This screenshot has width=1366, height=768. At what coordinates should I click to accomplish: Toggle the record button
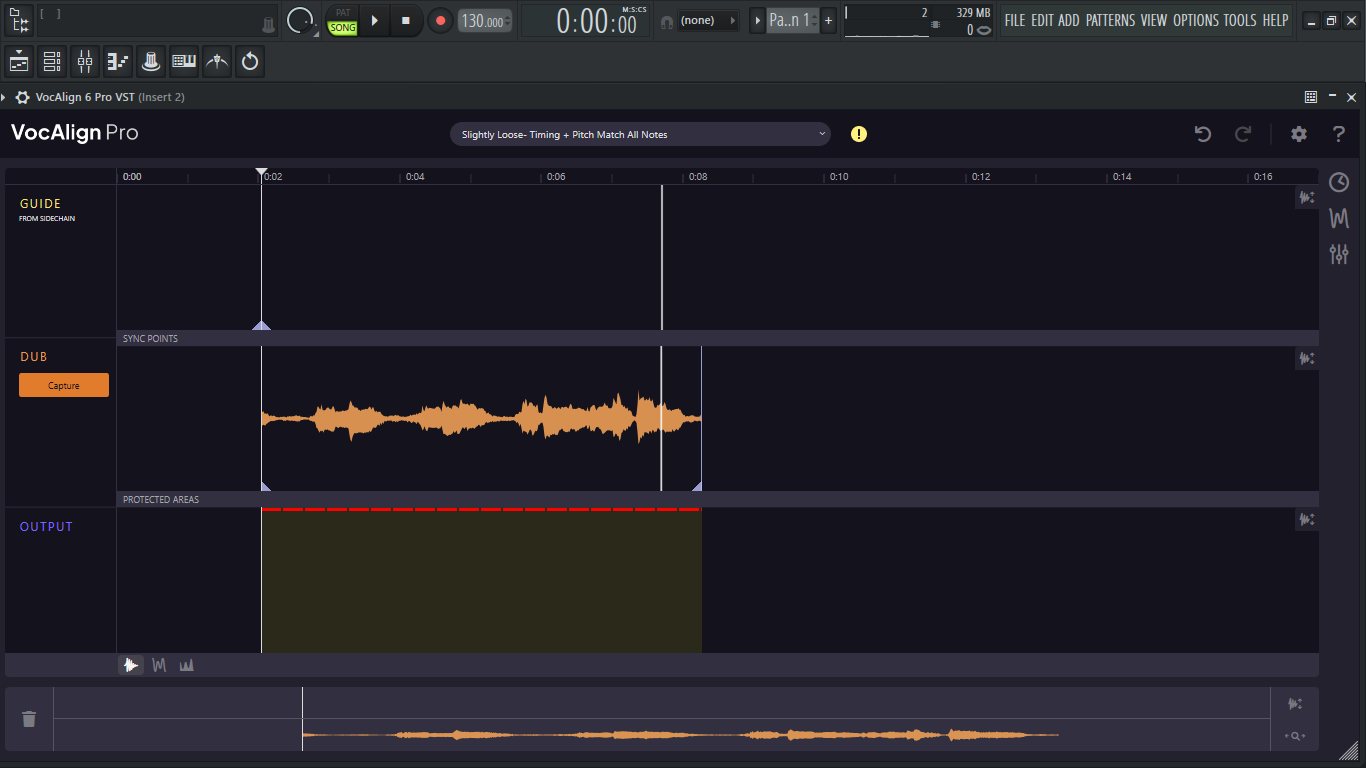pyautogui.click(x=440, y=20)
